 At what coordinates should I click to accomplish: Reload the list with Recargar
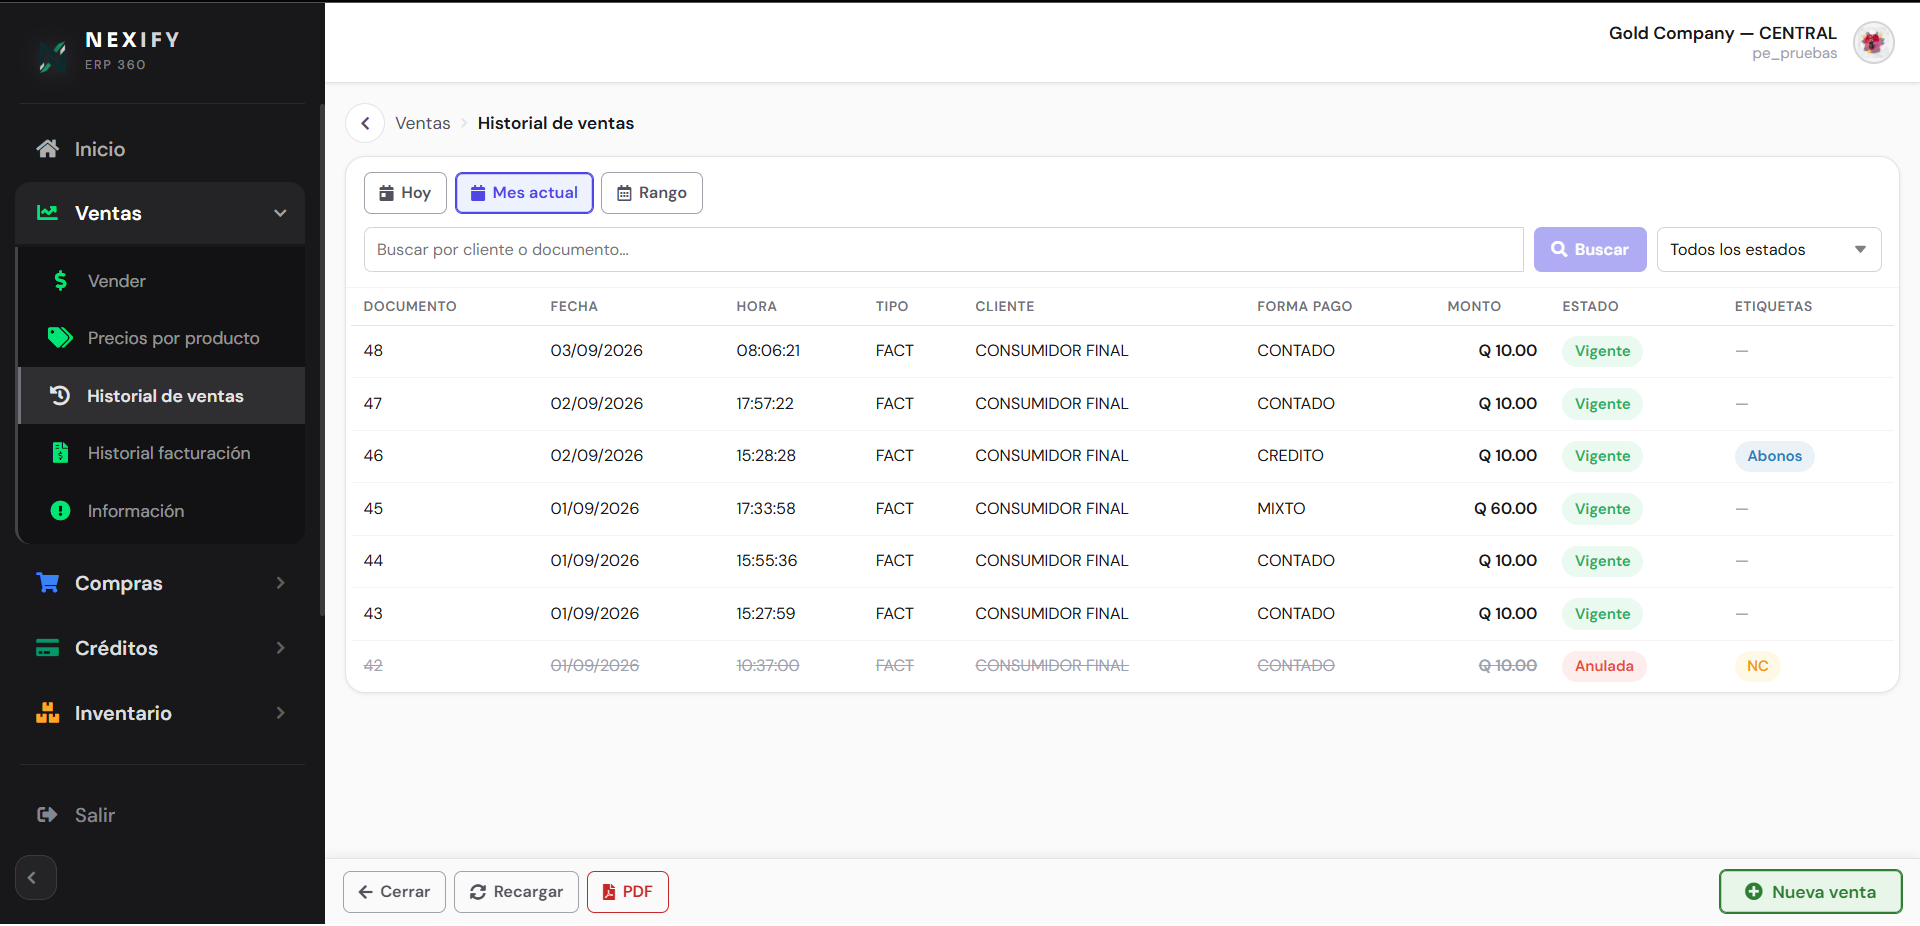tap(516, 892)
